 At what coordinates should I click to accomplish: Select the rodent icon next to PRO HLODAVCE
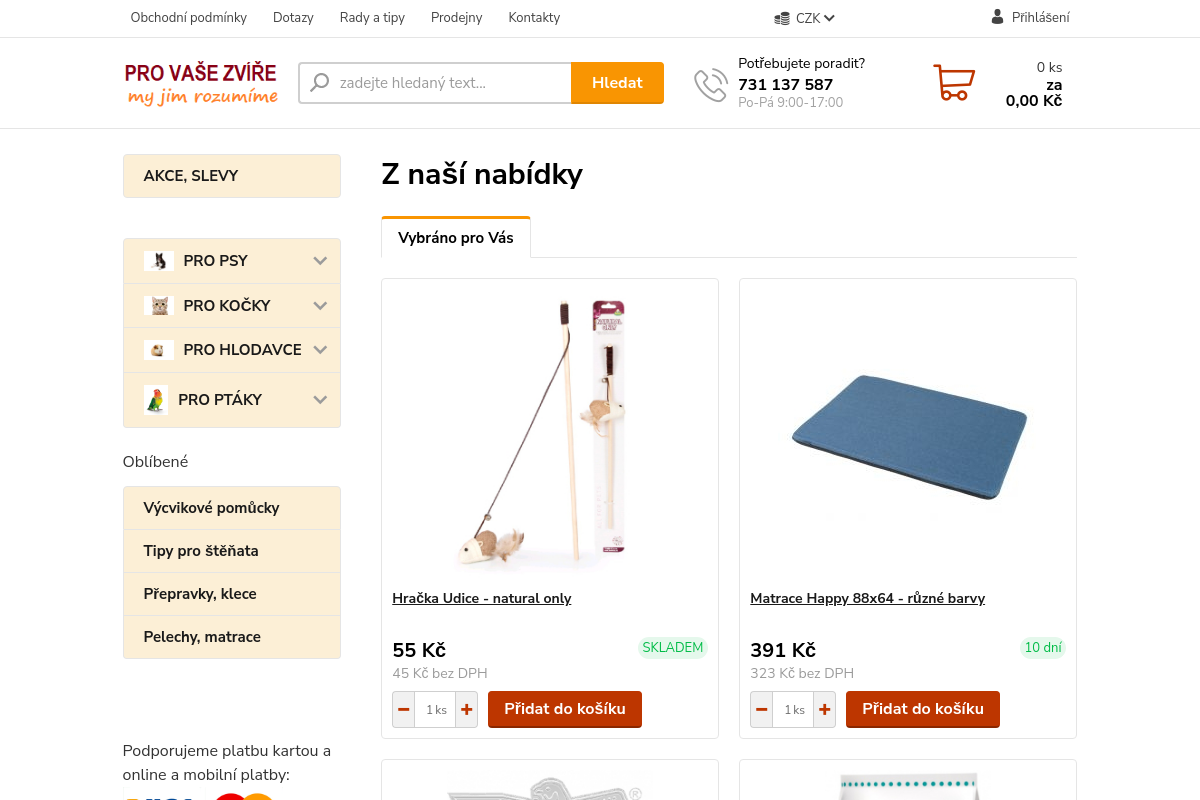159,350
